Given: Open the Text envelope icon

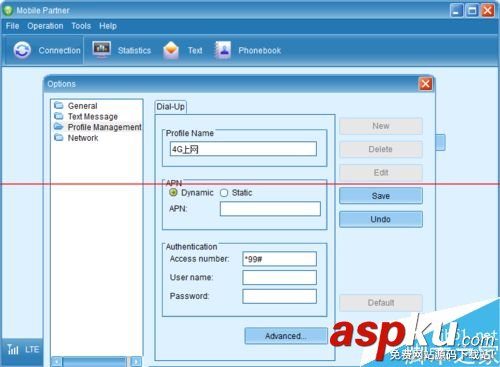Looking at the screenshot, I should point(171,50).
